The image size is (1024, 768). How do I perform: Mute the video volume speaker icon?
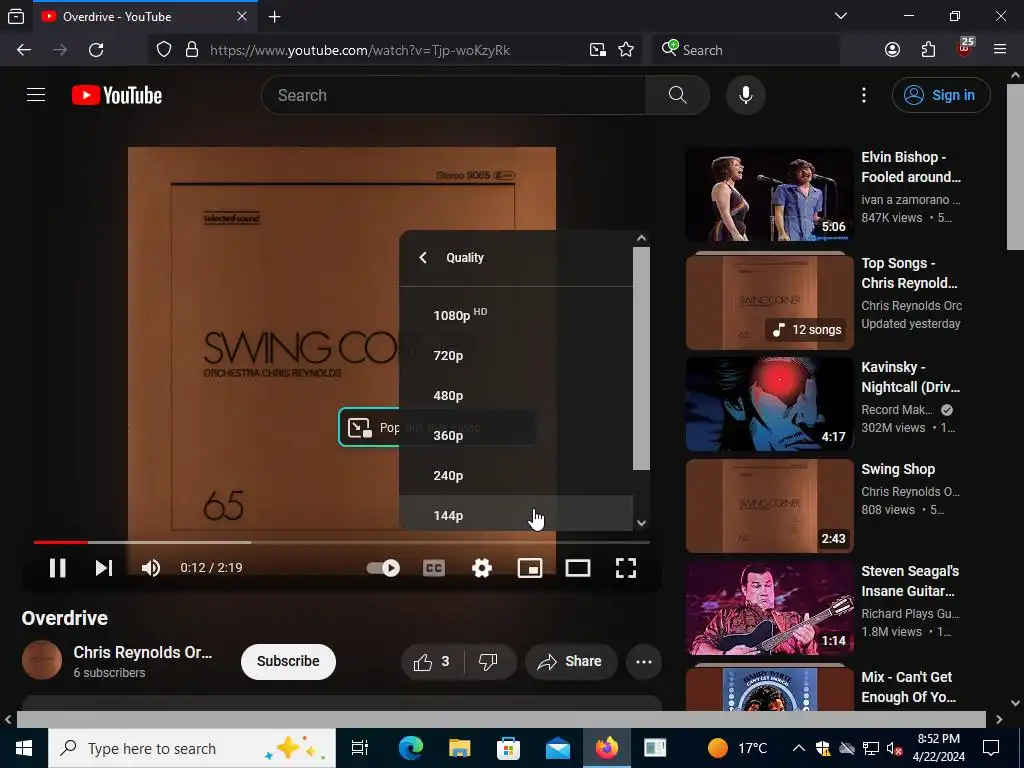point(151,568)
